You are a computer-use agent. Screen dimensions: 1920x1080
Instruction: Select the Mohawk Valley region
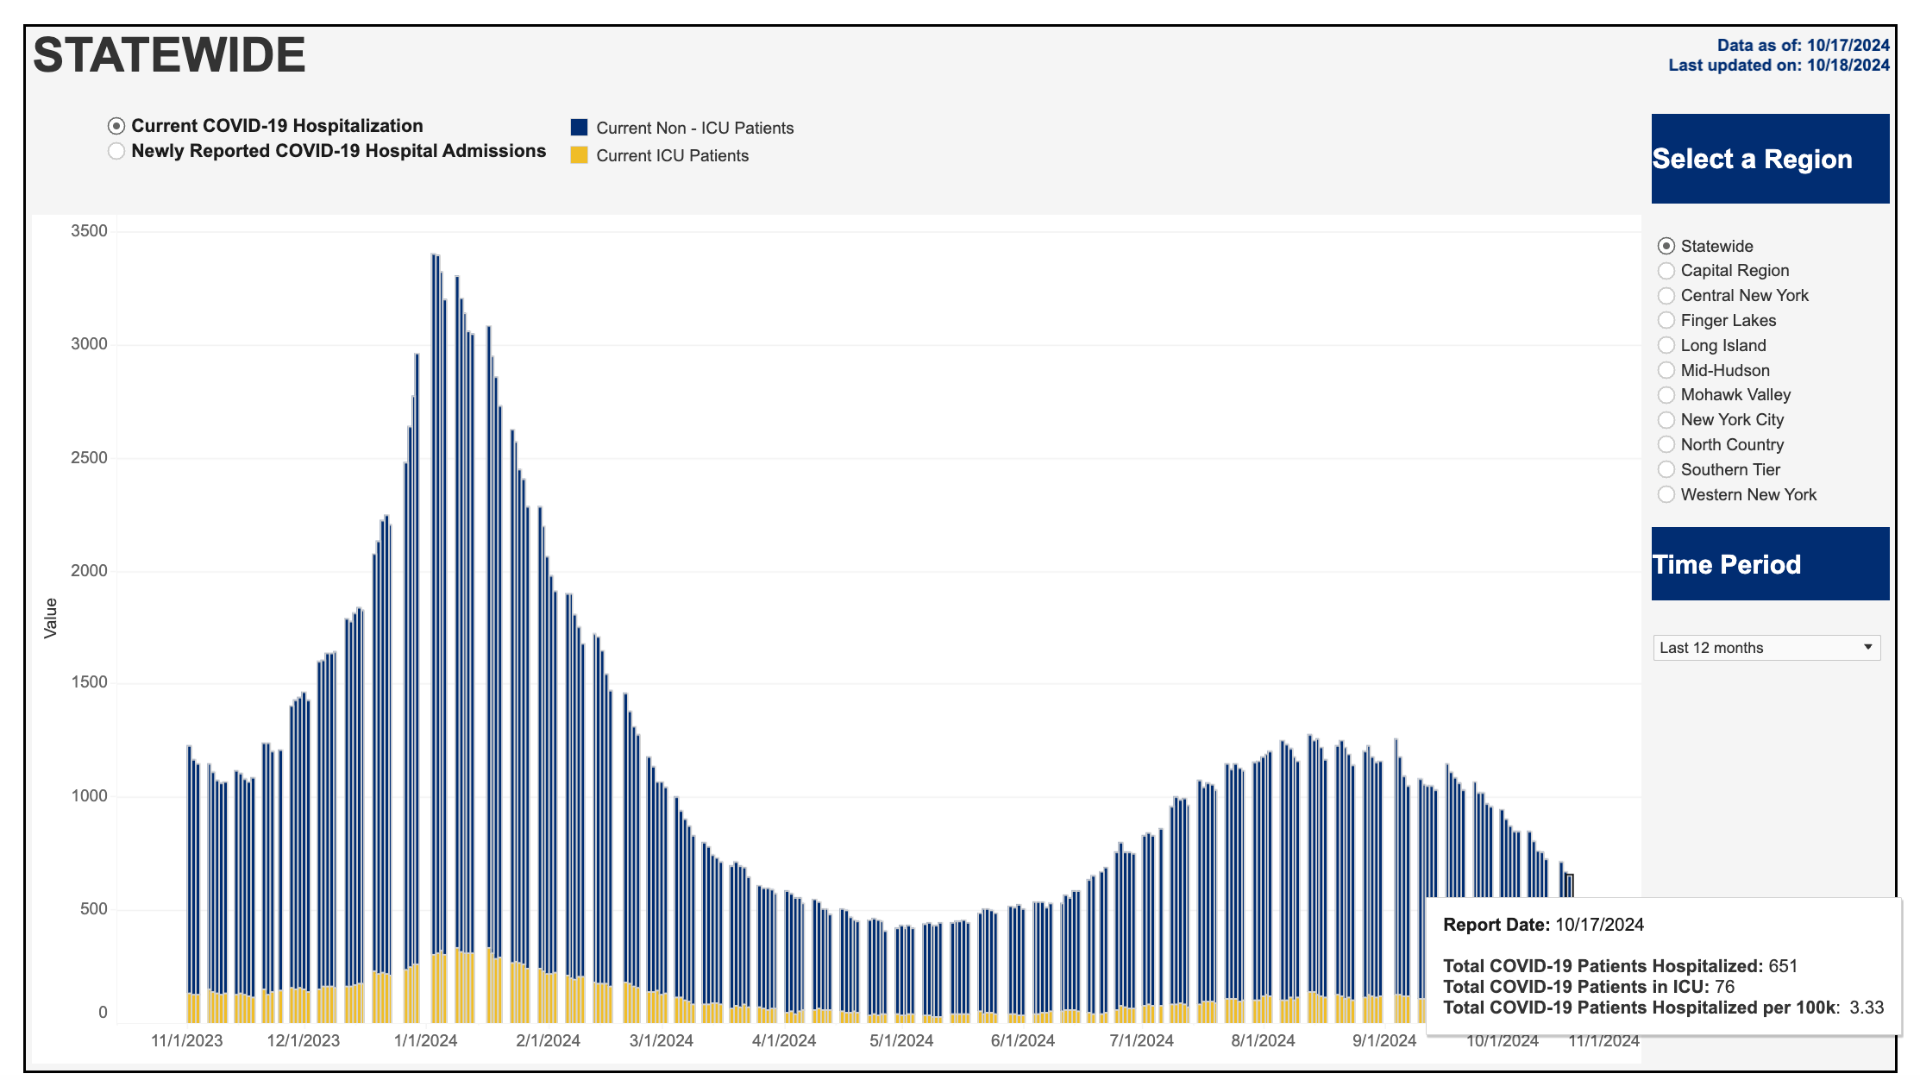pyautogui.click(x=1666, y=395)
